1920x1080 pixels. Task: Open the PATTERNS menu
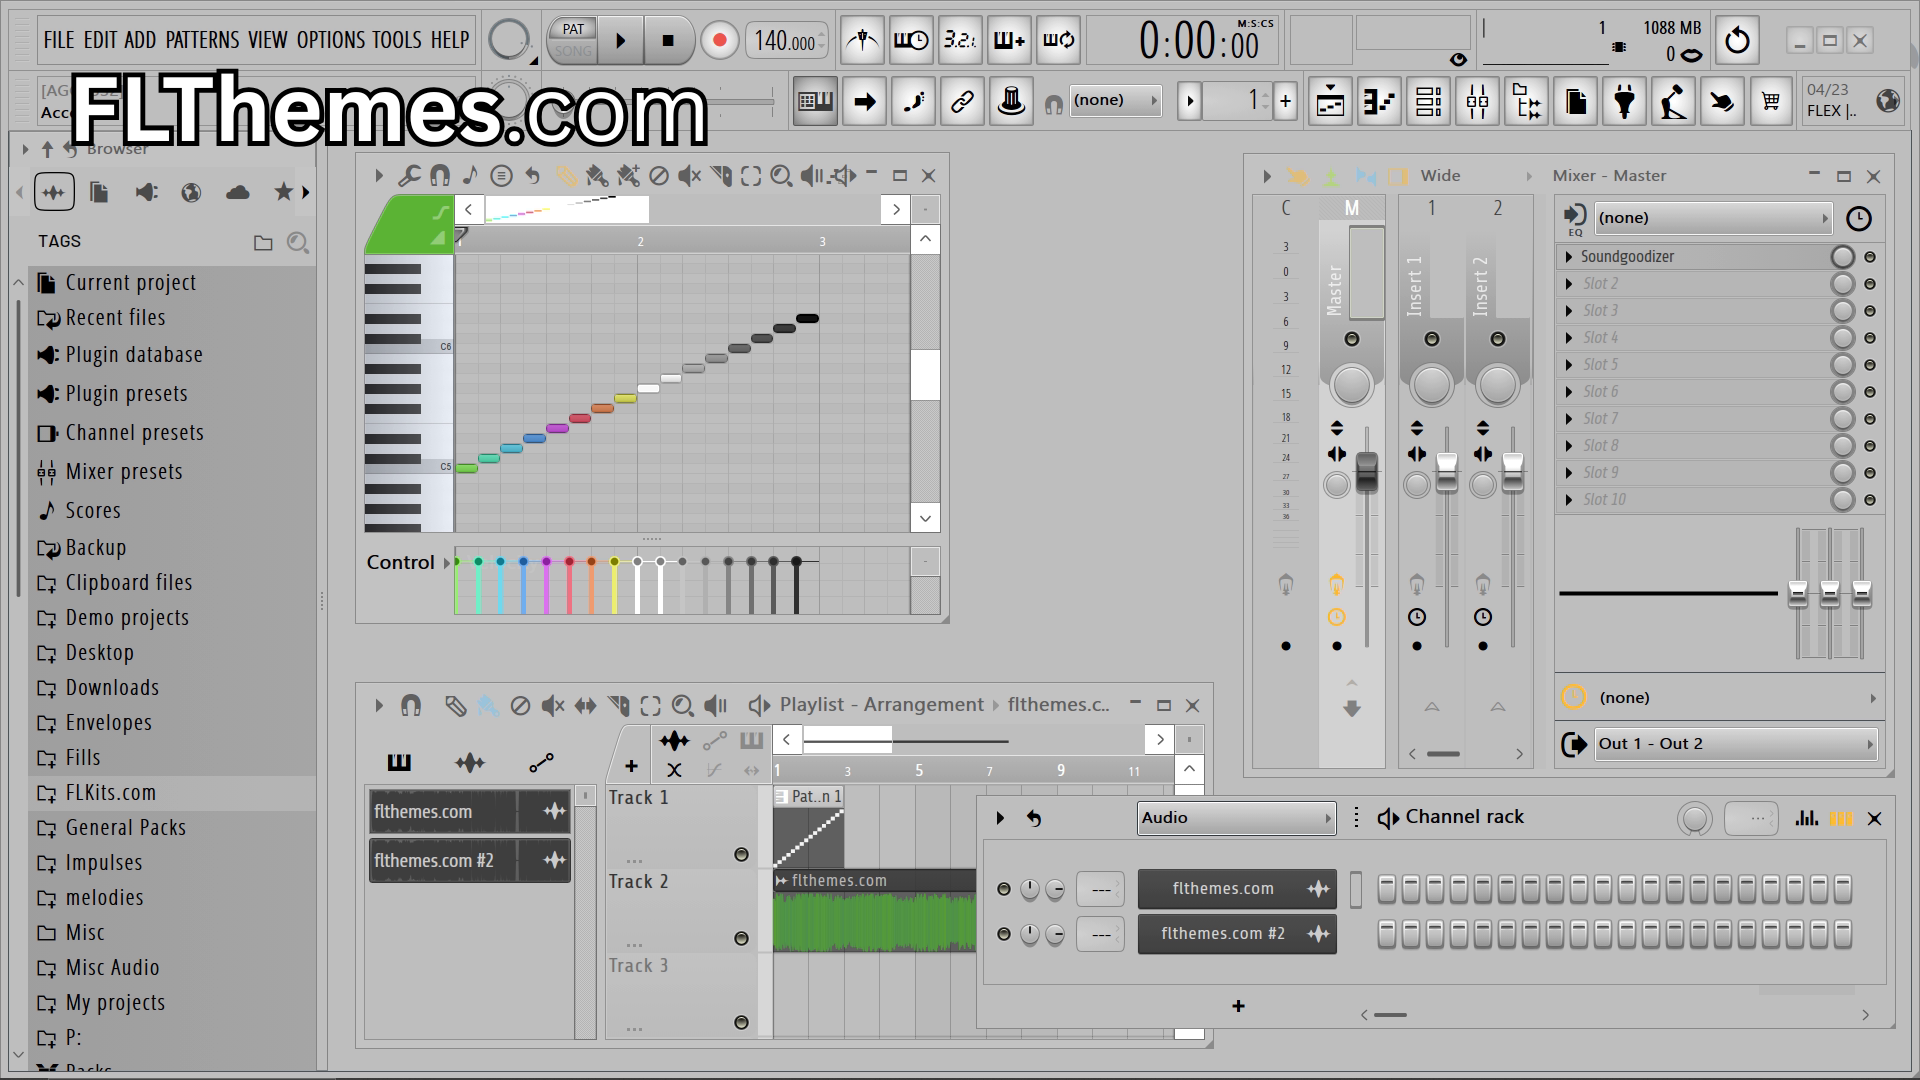coord(202,40)
